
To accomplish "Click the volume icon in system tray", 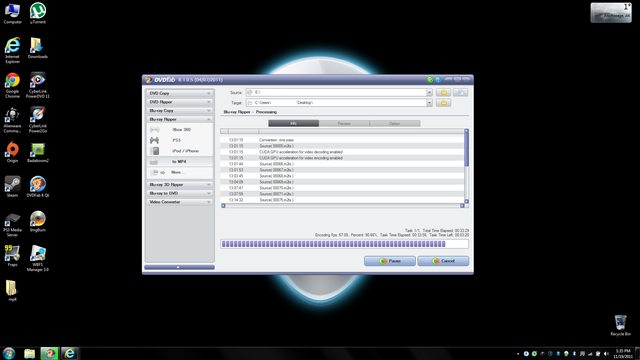I will point(606,354).
